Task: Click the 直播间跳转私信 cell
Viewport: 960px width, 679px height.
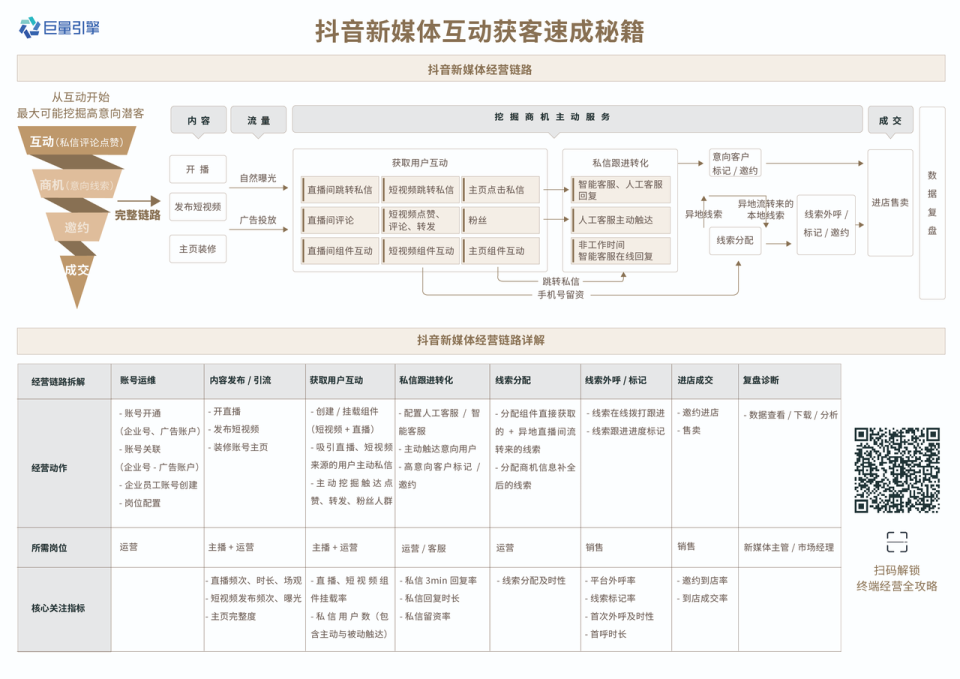Action: click(340, 190)
